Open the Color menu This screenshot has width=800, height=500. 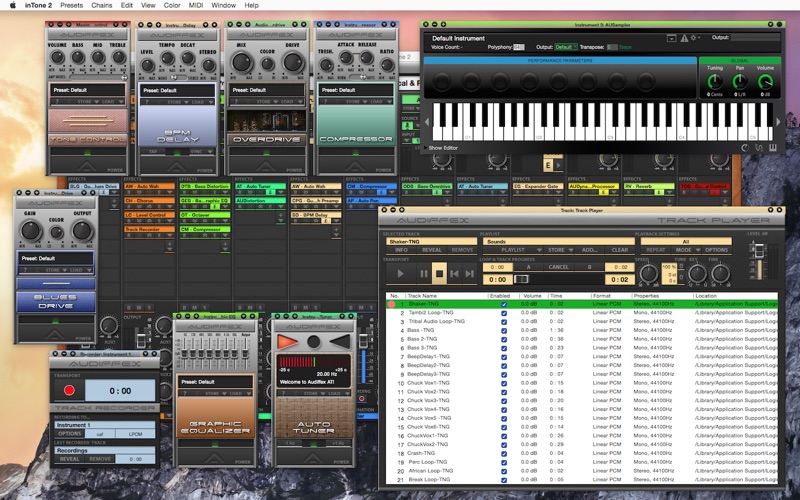(x=172, y=5)
